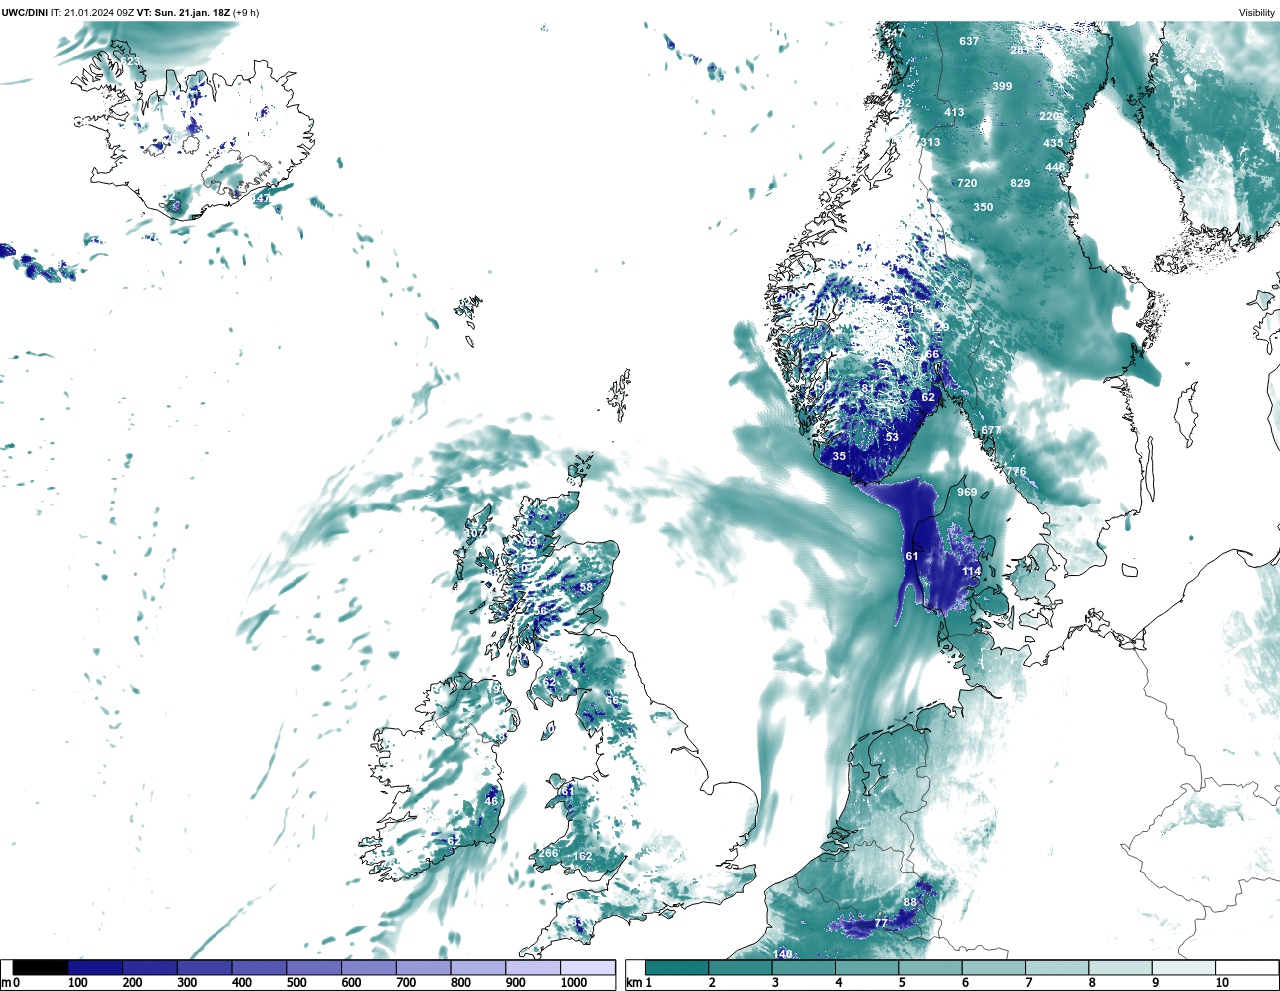This screenshot has height=991, width=1280.
Task: Select the legend swatch between 700 and 800 m
Action: pyautogui.click(x=423, y=967)
